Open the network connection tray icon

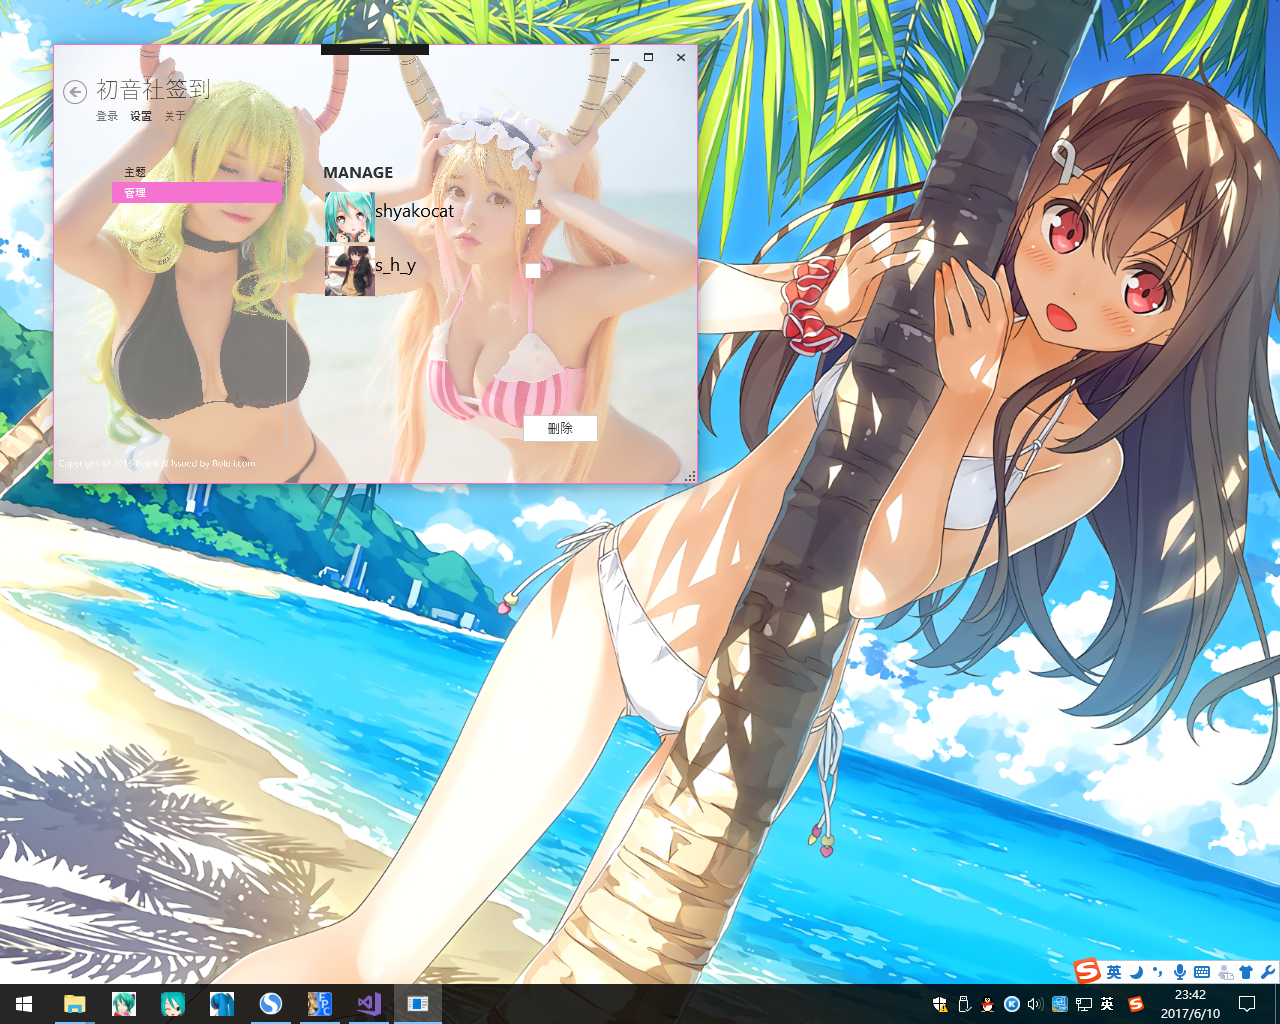point(1083,1004)
